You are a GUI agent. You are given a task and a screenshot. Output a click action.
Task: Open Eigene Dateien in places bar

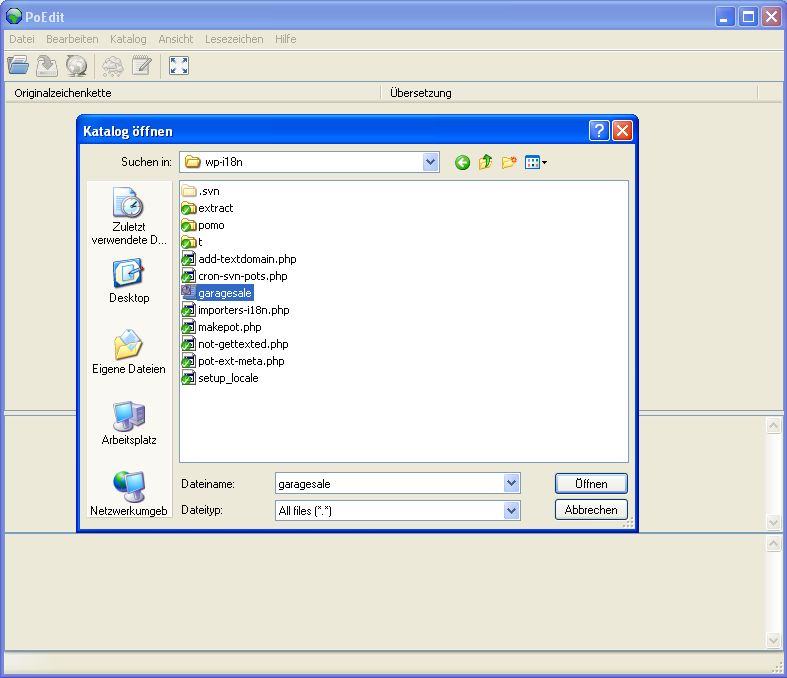click(129, 352)
